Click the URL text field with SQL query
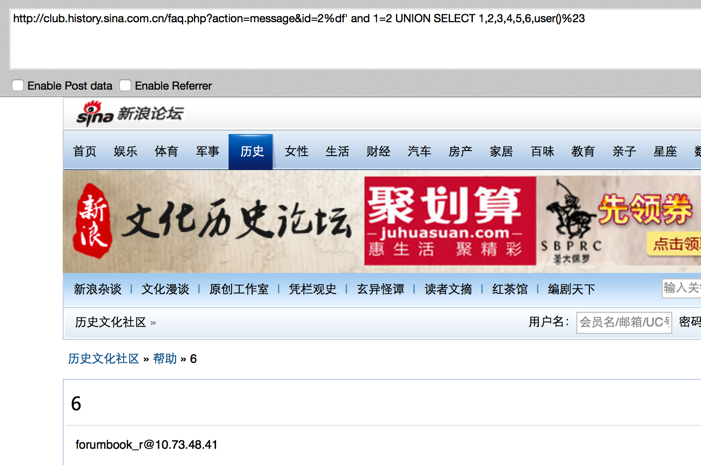Viewport: 701px width, 465px height. 355,39
